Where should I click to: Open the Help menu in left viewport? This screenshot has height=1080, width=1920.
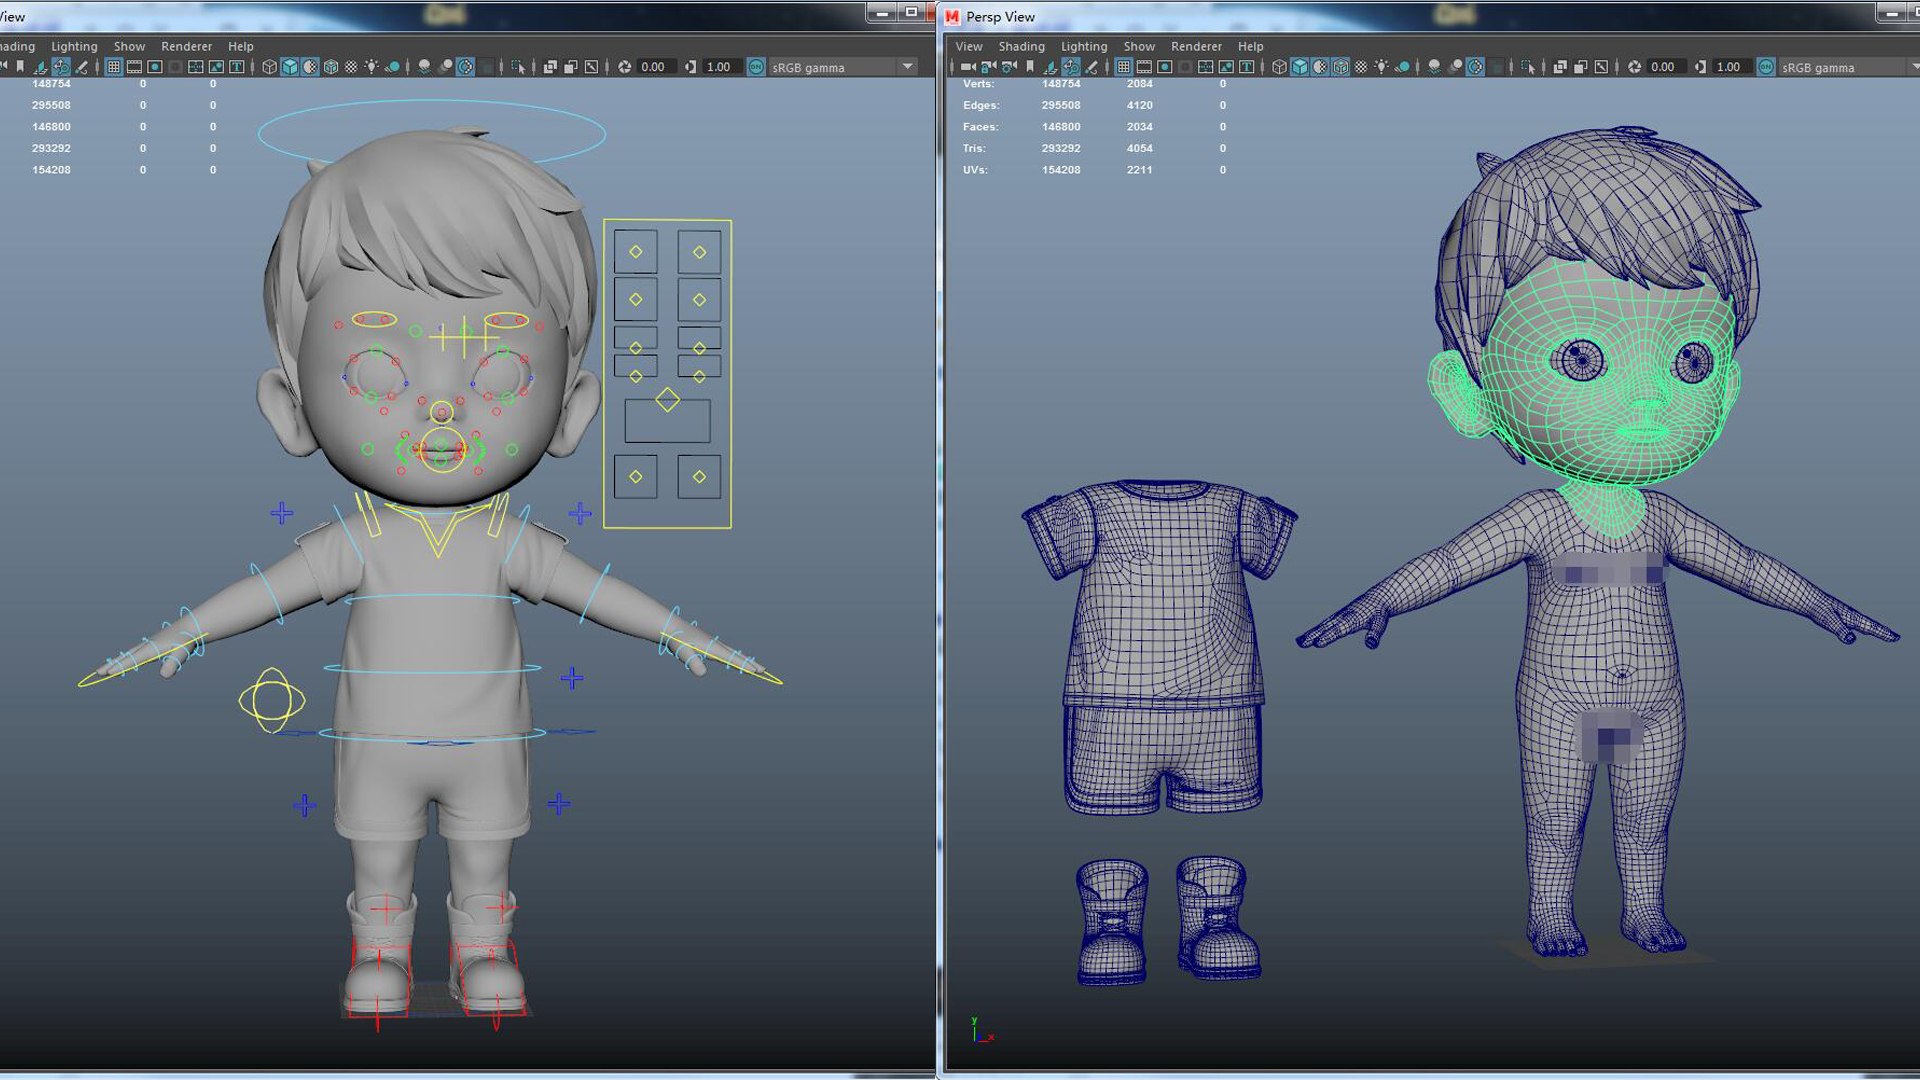point(240,46)
